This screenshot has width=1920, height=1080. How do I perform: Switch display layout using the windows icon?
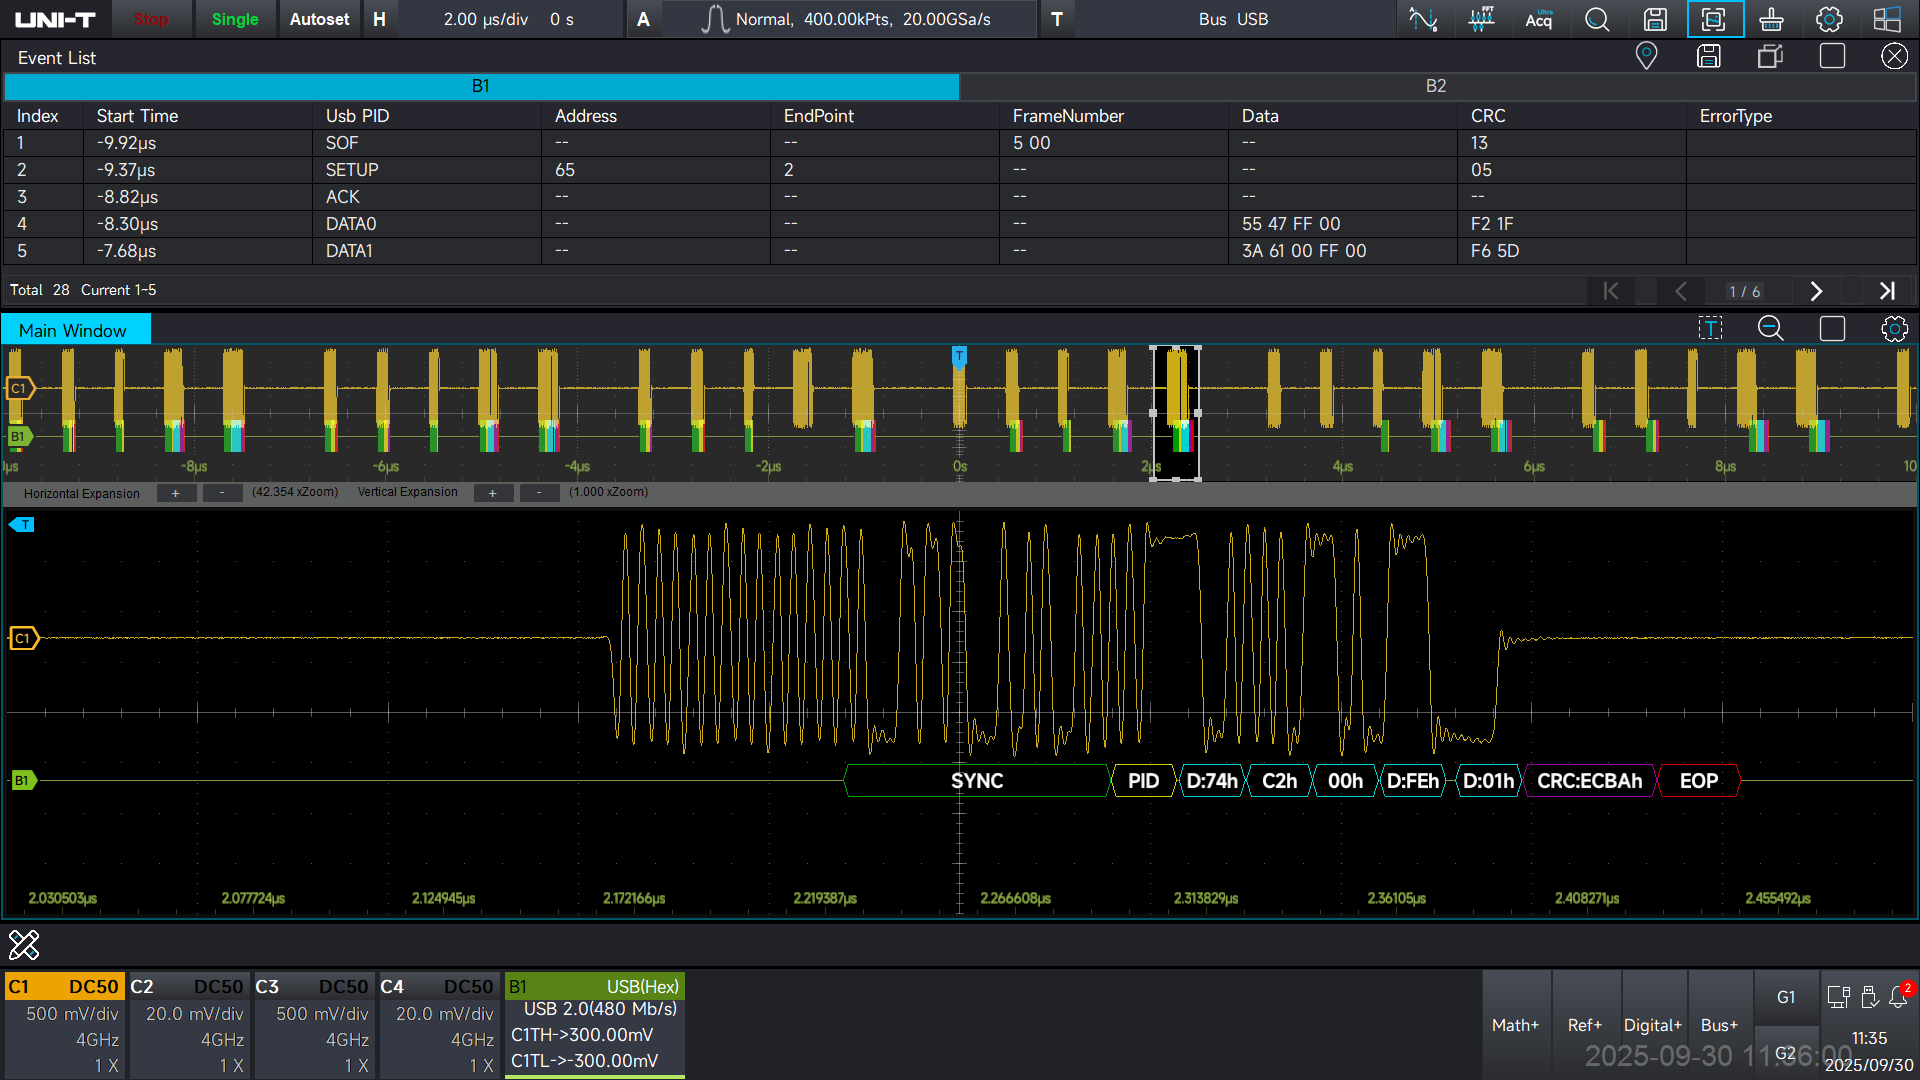tap(1887, 19)
